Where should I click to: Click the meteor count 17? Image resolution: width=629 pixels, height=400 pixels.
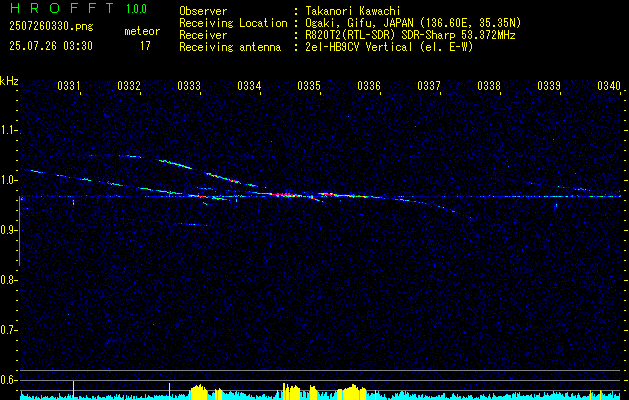[145, 46]
